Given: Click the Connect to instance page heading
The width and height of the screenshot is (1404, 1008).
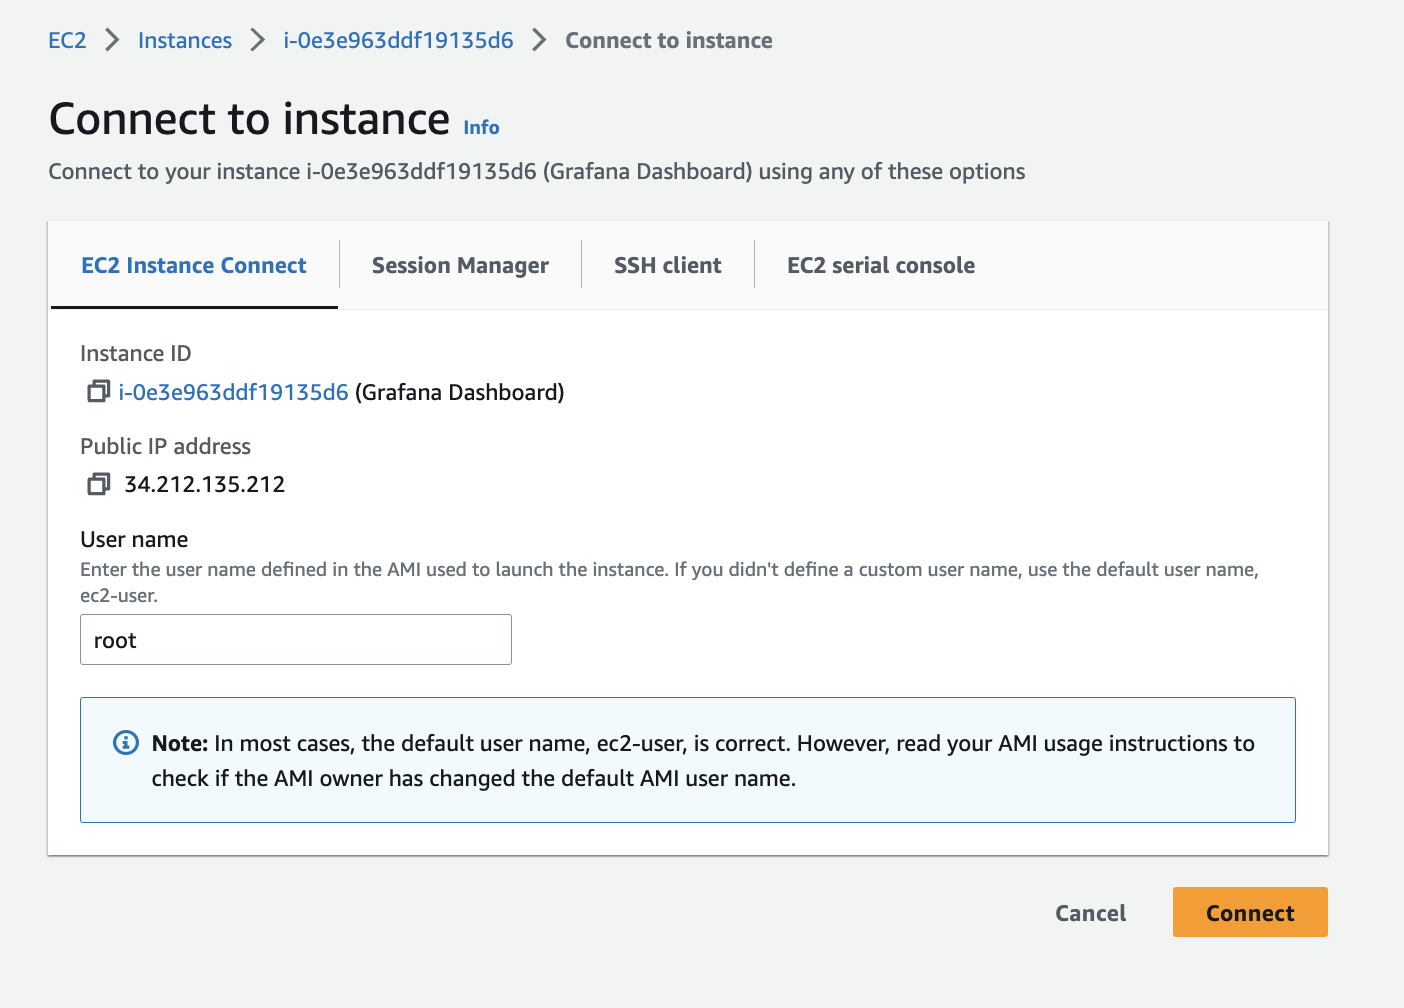Looking at the screenshot, I should point(249,119).
